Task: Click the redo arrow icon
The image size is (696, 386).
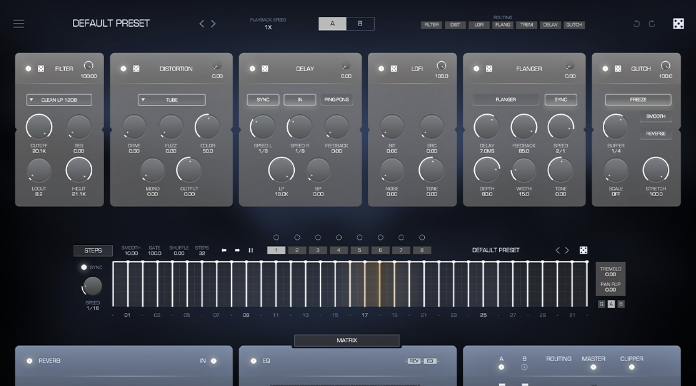Action: tap(652, 24)
